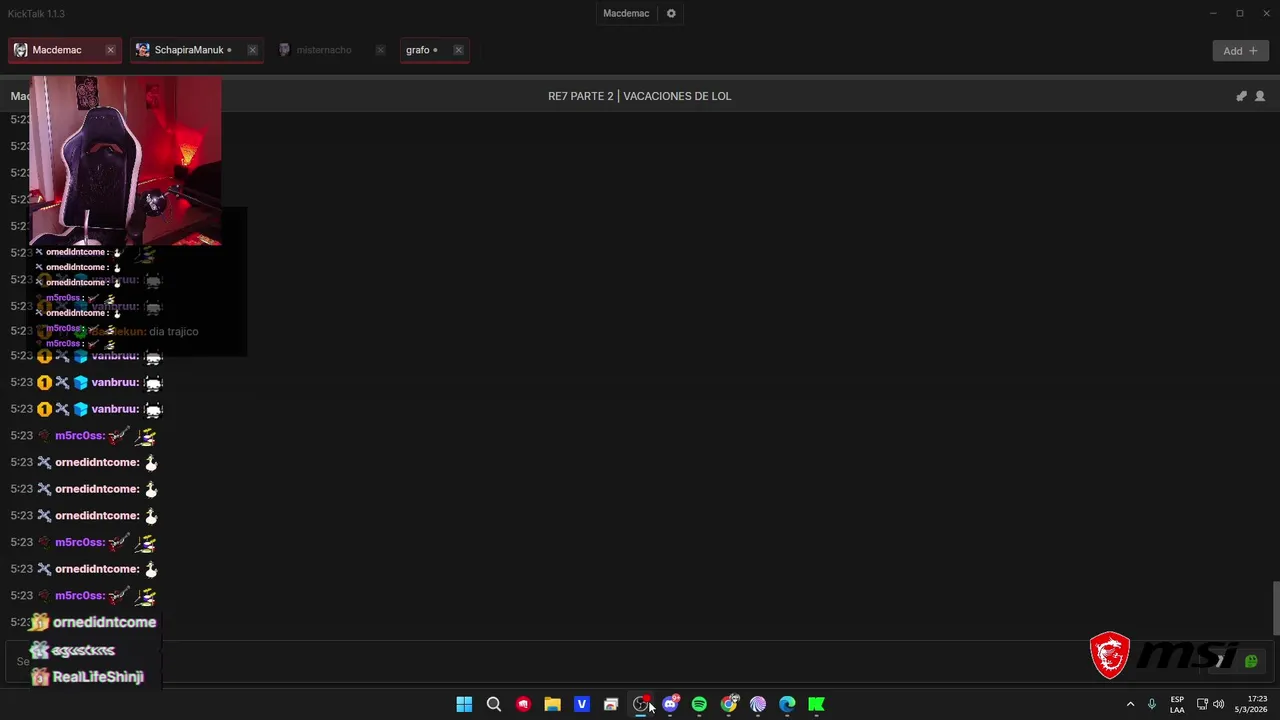Click the chat scrollbar thumb

coord(1275,607)
